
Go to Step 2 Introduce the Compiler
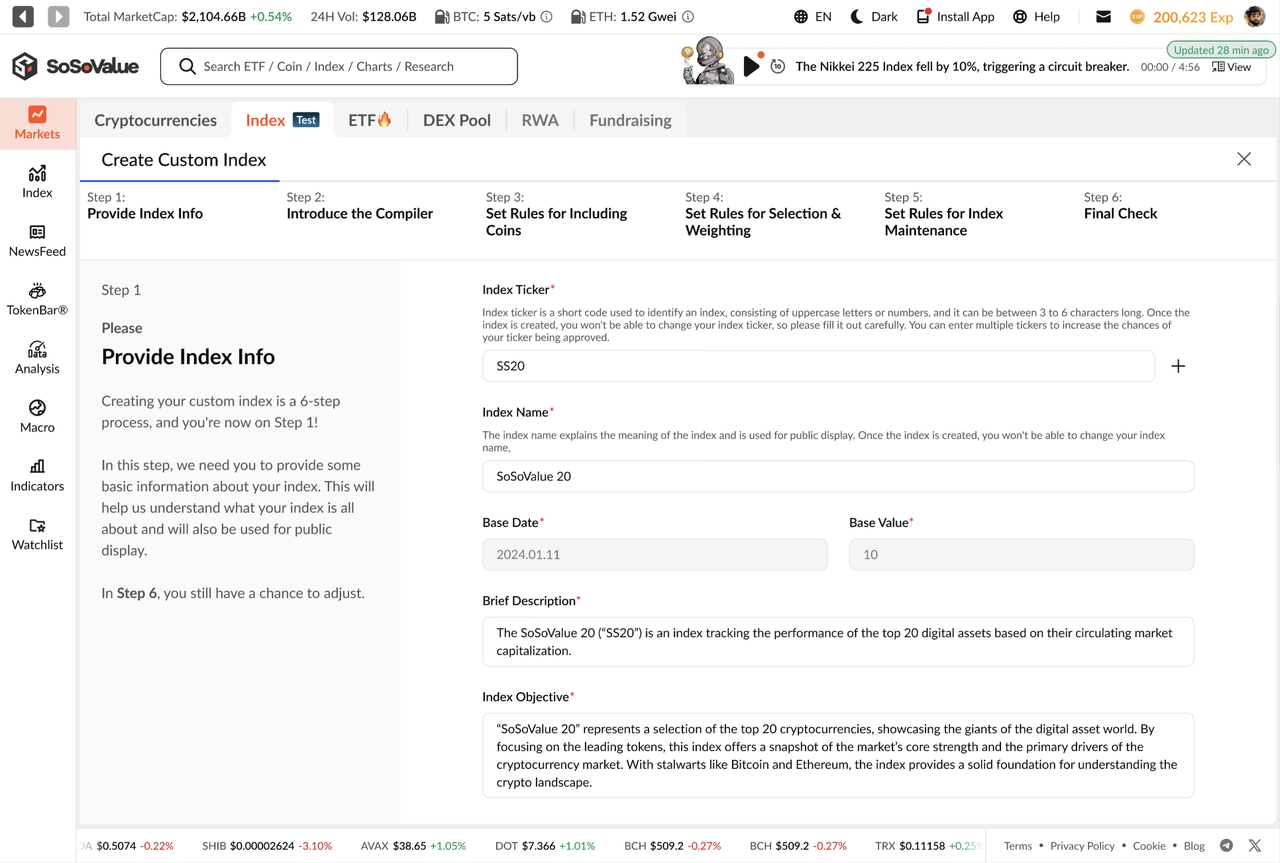[x=360, y=206]
